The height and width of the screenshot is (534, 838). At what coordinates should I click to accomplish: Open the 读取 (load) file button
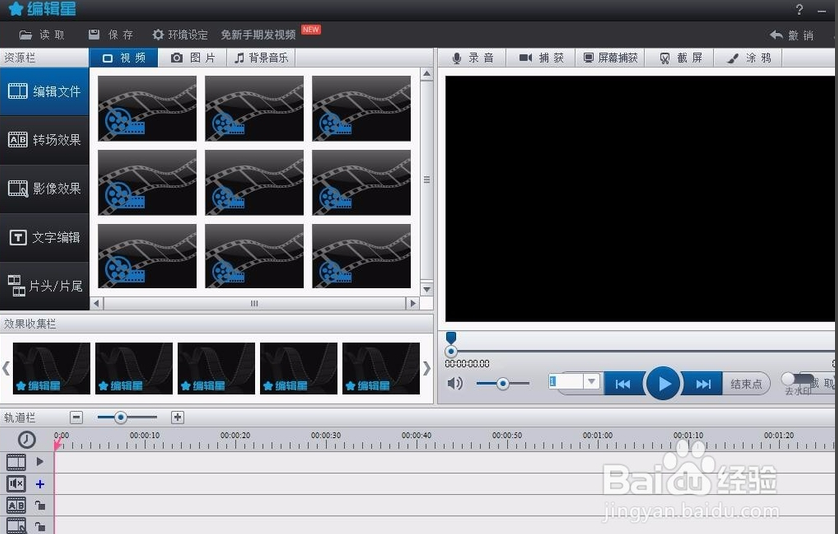(x=42, y=35)
